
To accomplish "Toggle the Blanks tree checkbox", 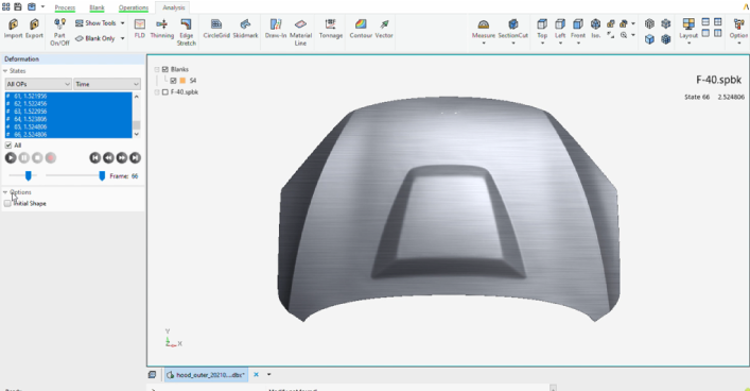I will (165, 69).
